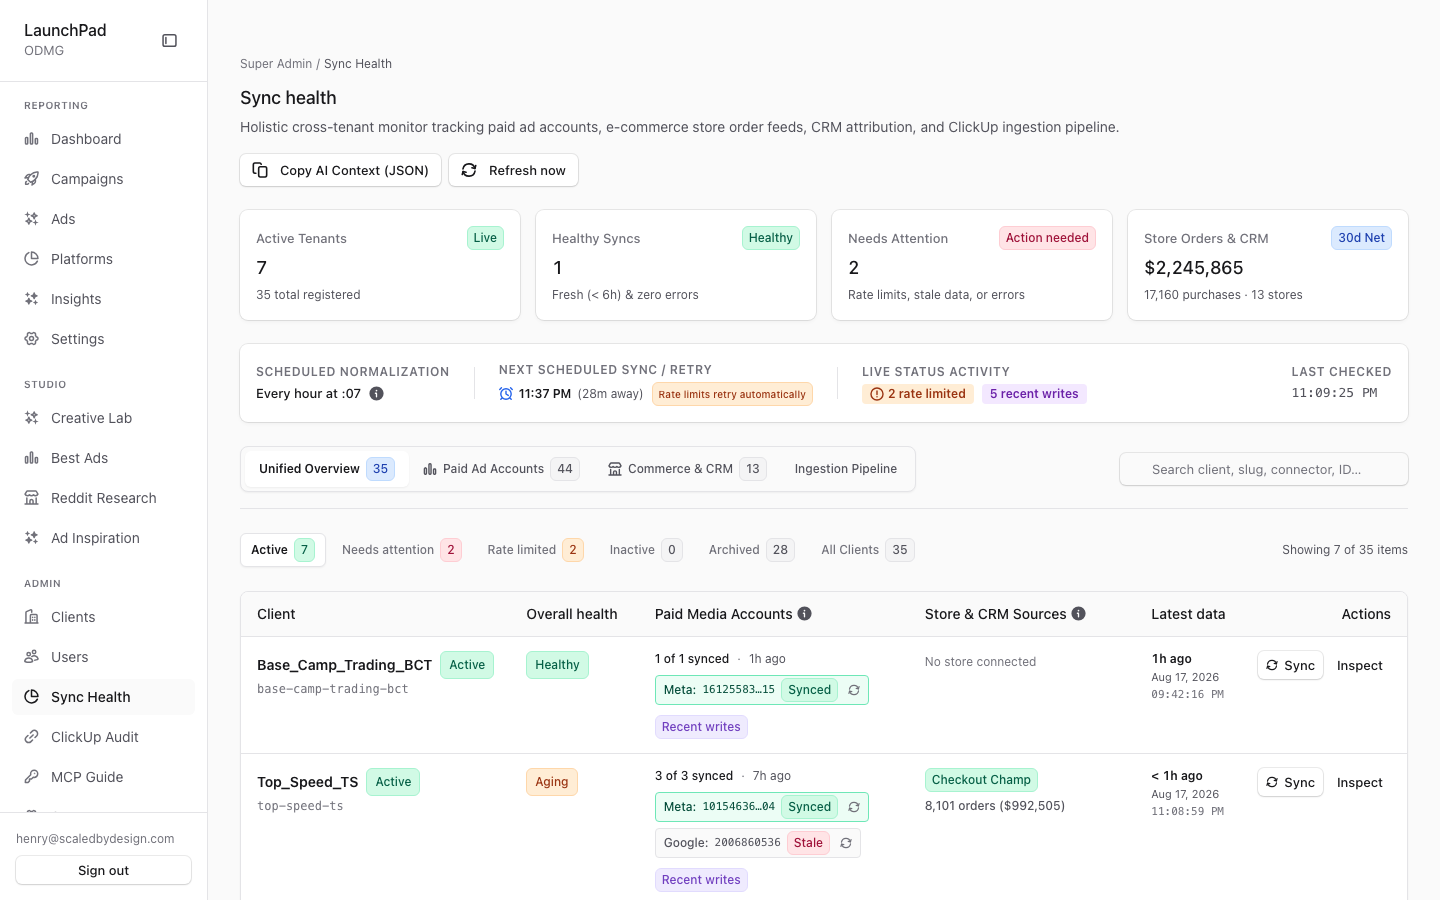Screen dimensions: 1440x900
Task: Click the alarm clock icon by 11:37 PM
Action: [x=506, y=394]
